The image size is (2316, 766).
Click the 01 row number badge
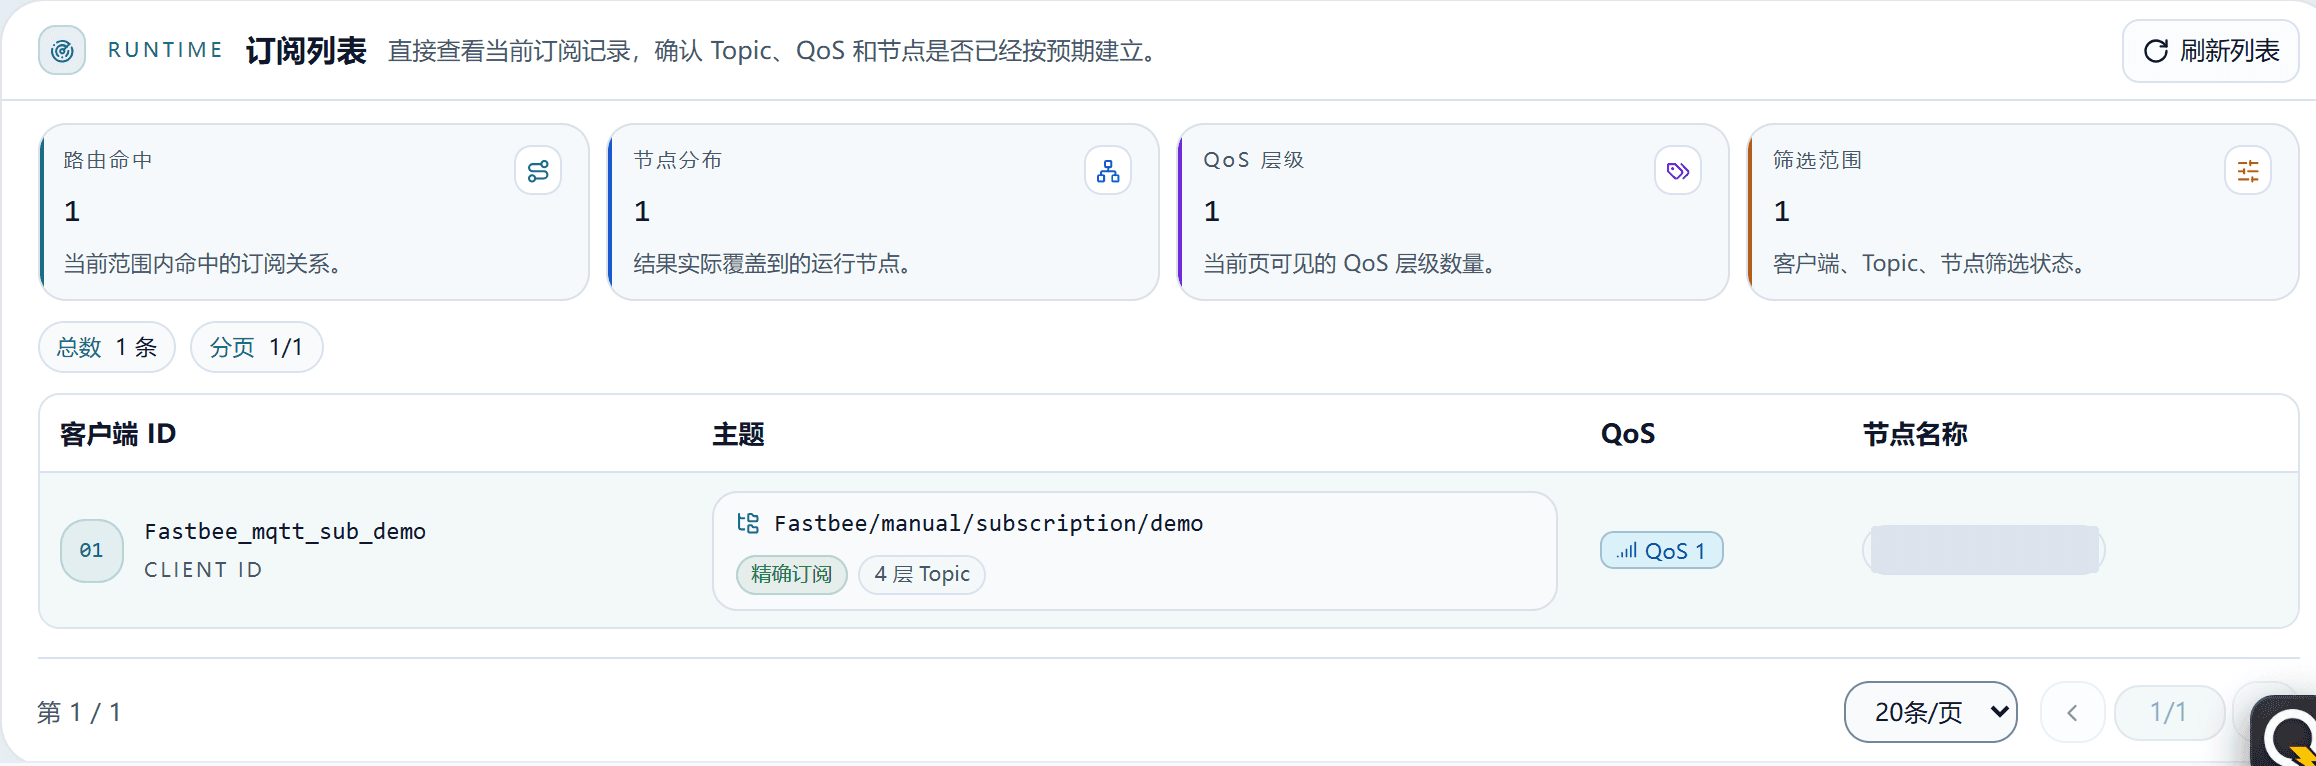click(92, 550)
